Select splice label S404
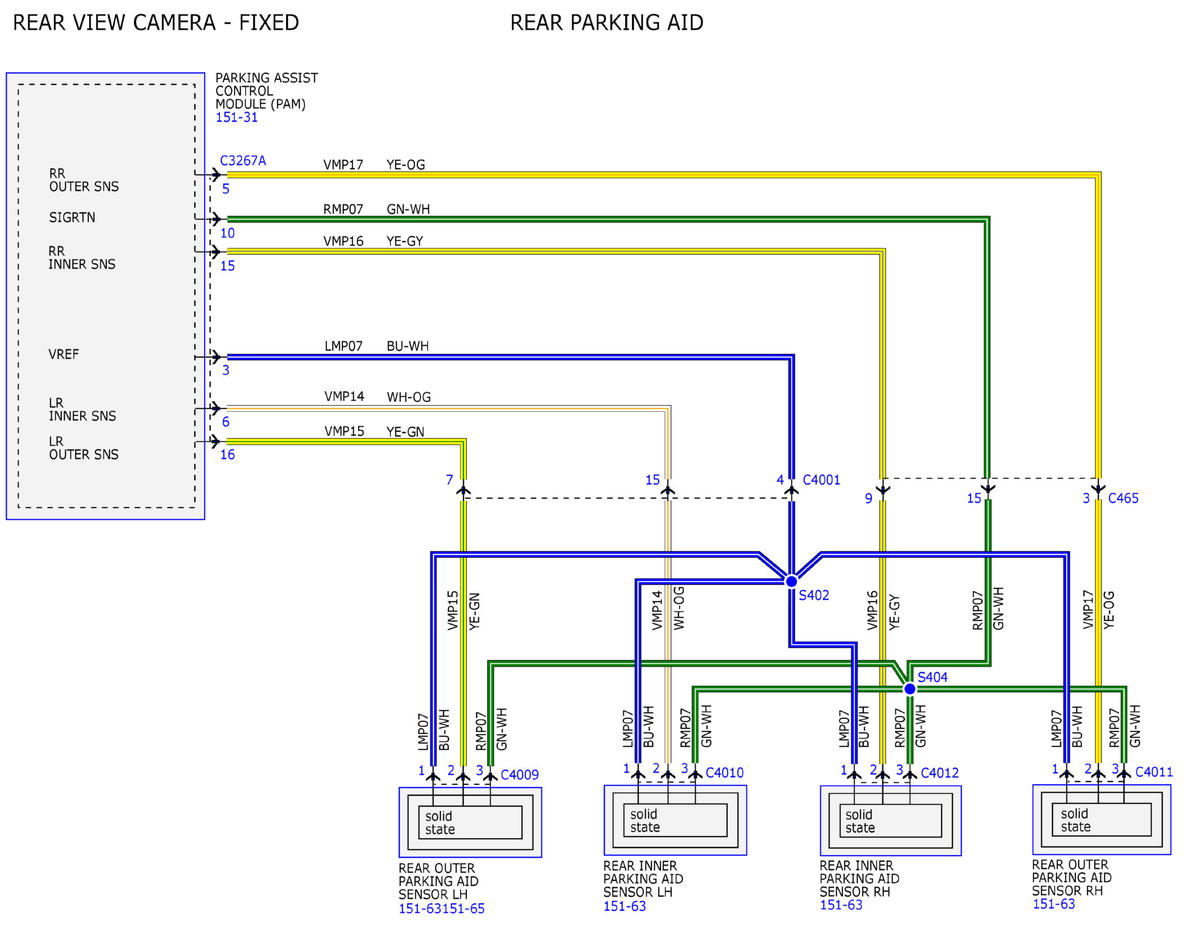Screen dimensions: 1200x927 tap(932, 677)
